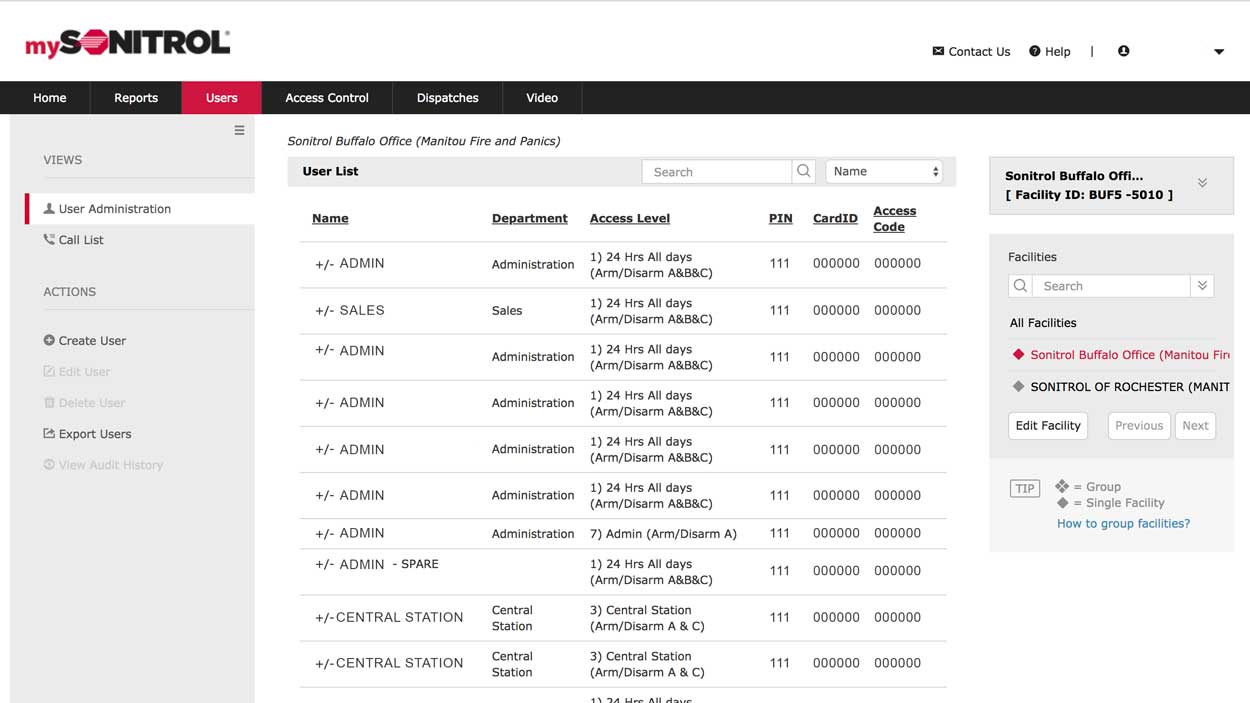Click red diamond beside Sonitrol Buffalo Office
1250x703 pixels.
point(1018,355)
